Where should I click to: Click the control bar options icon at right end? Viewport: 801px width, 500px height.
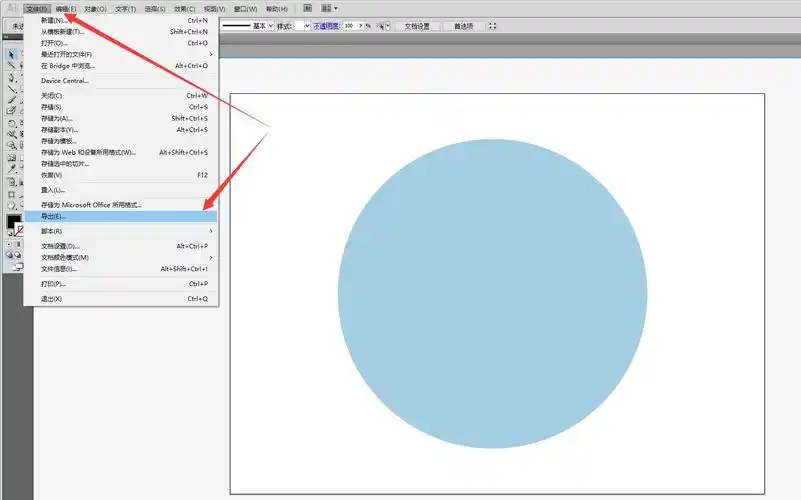tap(492, 26)
